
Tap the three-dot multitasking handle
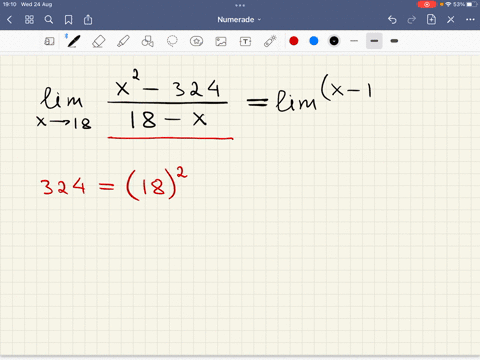point(240,5)
